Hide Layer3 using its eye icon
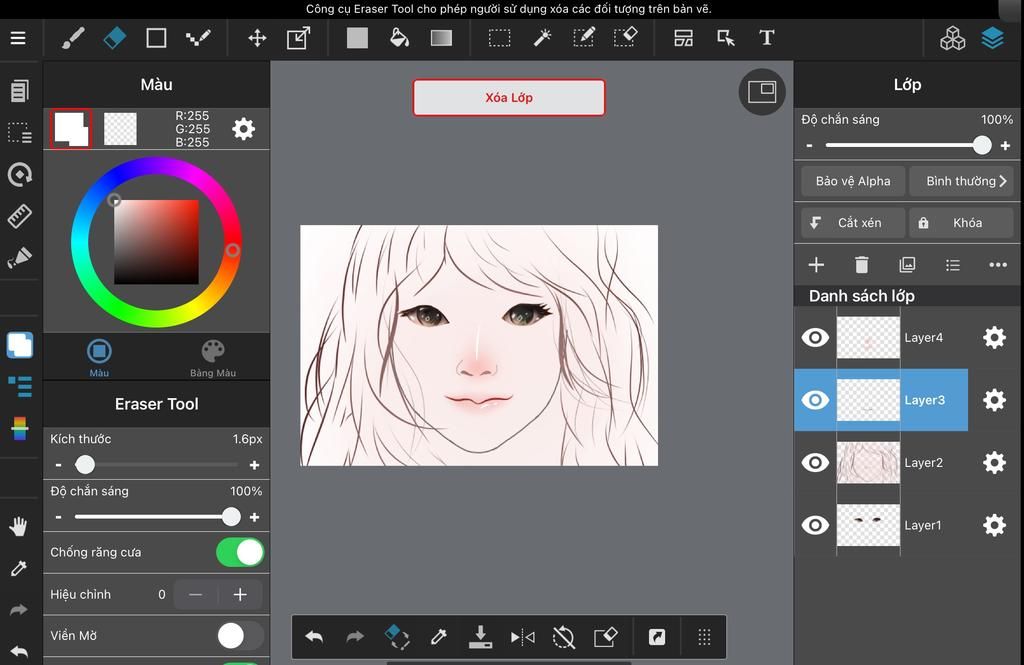Screen dimensions: 1024x665 point(815,400)
